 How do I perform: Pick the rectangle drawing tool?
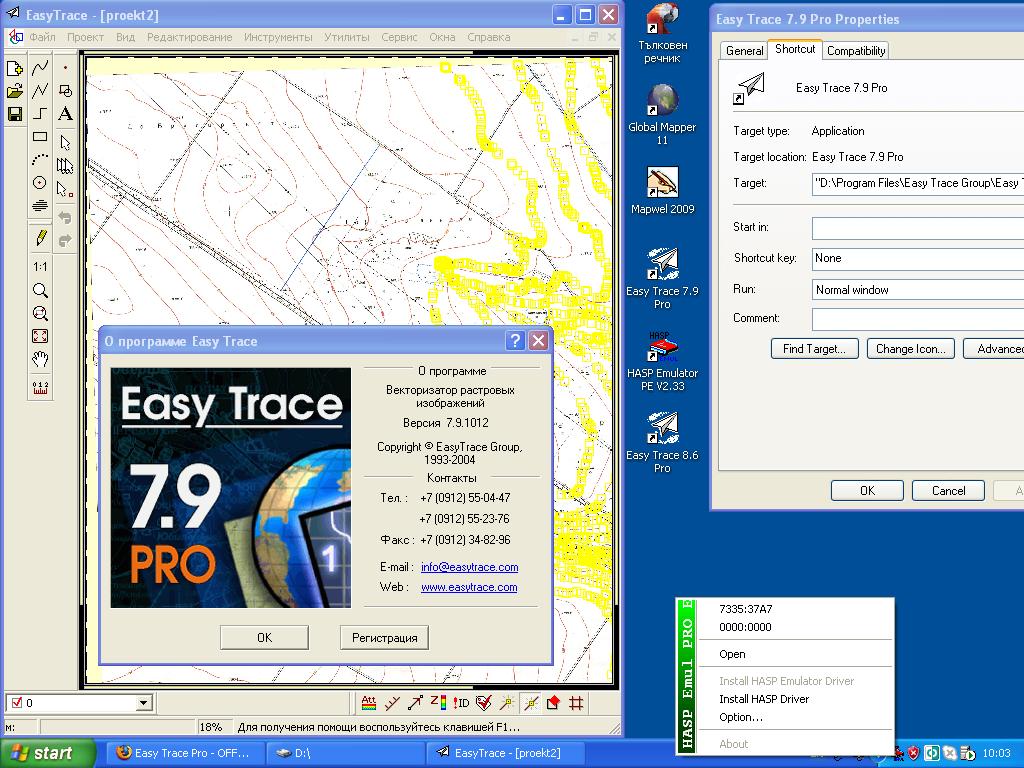40,136
